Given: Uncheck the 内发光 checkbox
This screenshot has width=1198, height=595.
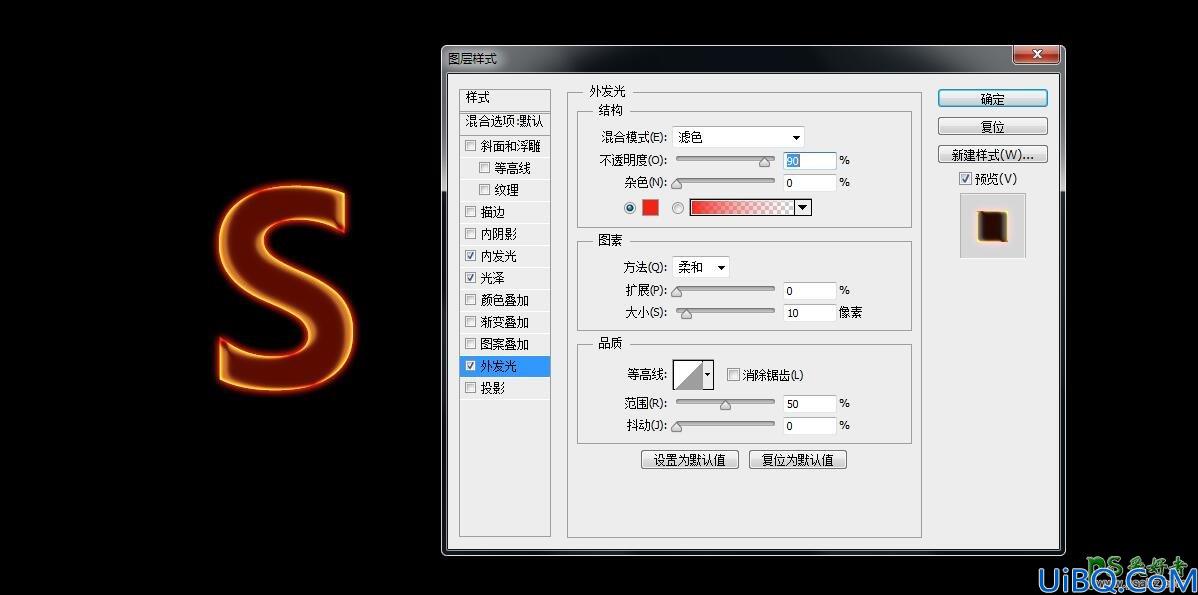Looking at the screenshot, I should tap(470, 256).
